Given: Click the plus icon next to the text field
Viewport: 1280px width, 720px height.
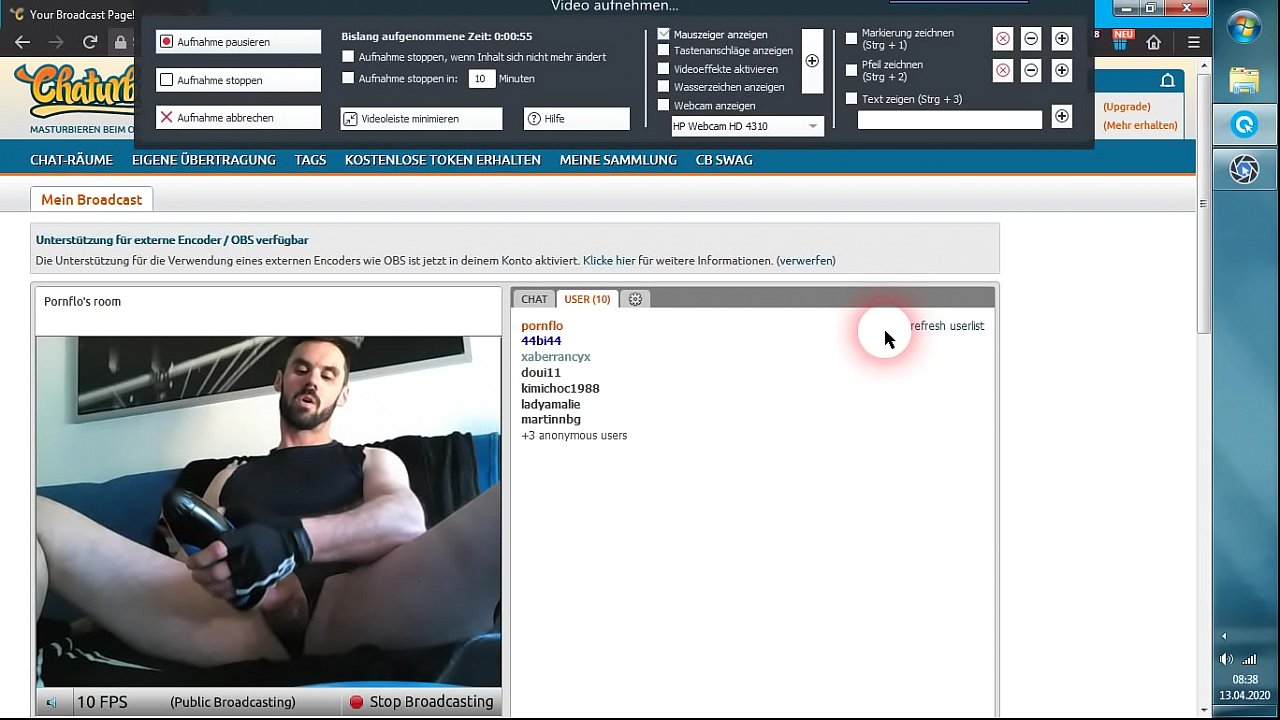Looking at the screenshot, I should 1062,116.
